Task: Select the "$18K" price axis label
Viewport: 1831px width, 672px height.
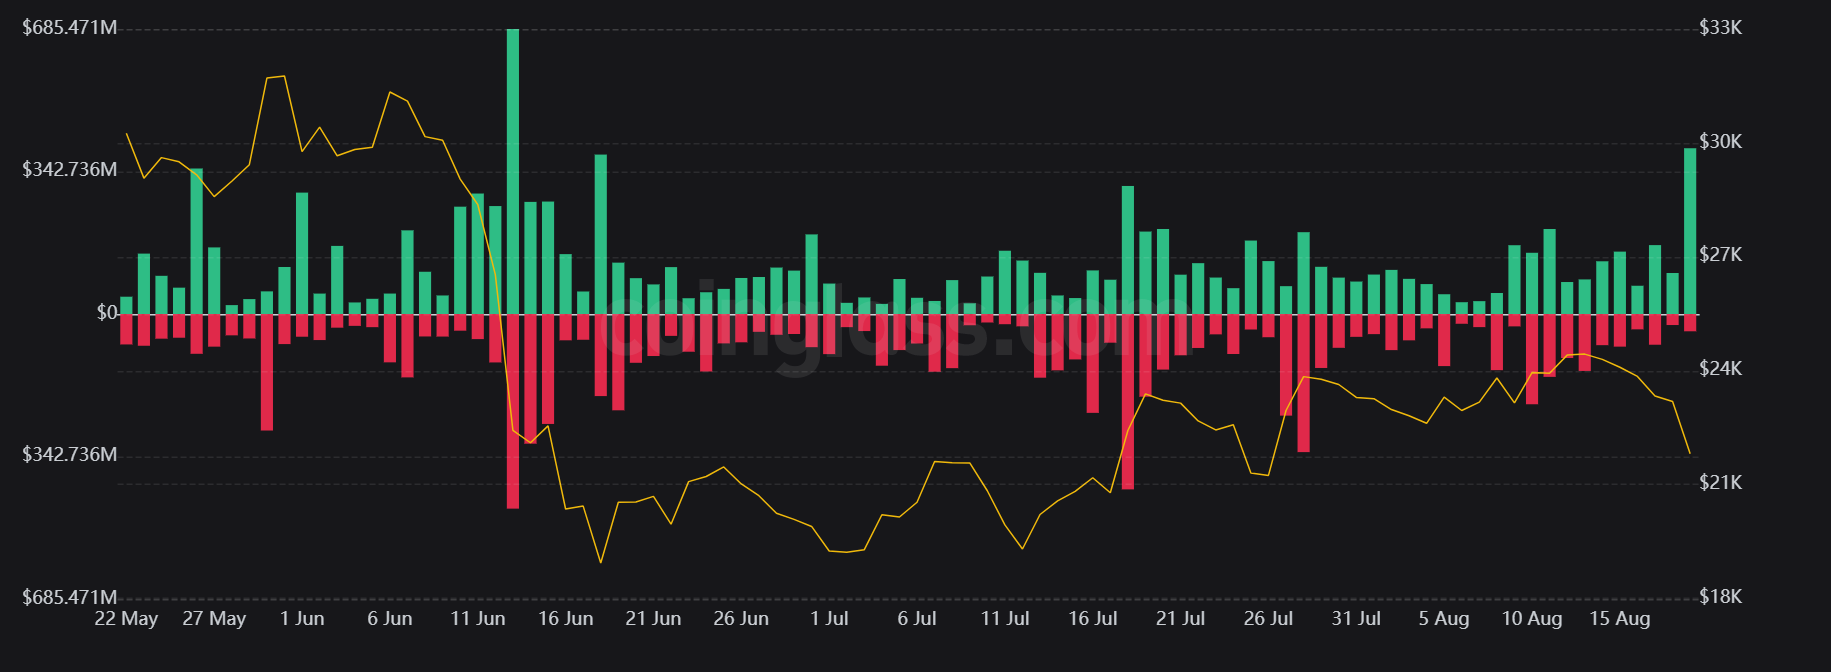Action: coord(1720,597)
